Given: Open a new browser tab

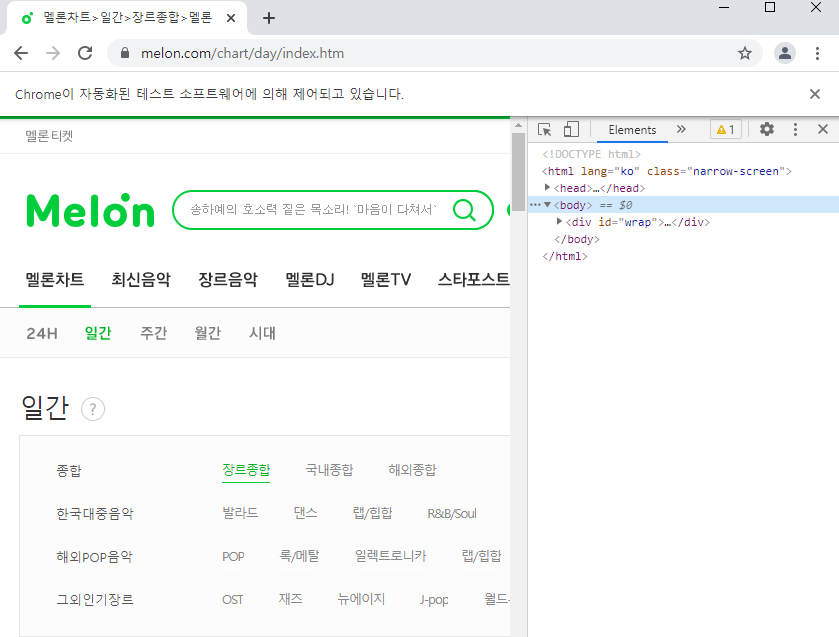Looking at the screenshot, I should click(x=269, y=18).
